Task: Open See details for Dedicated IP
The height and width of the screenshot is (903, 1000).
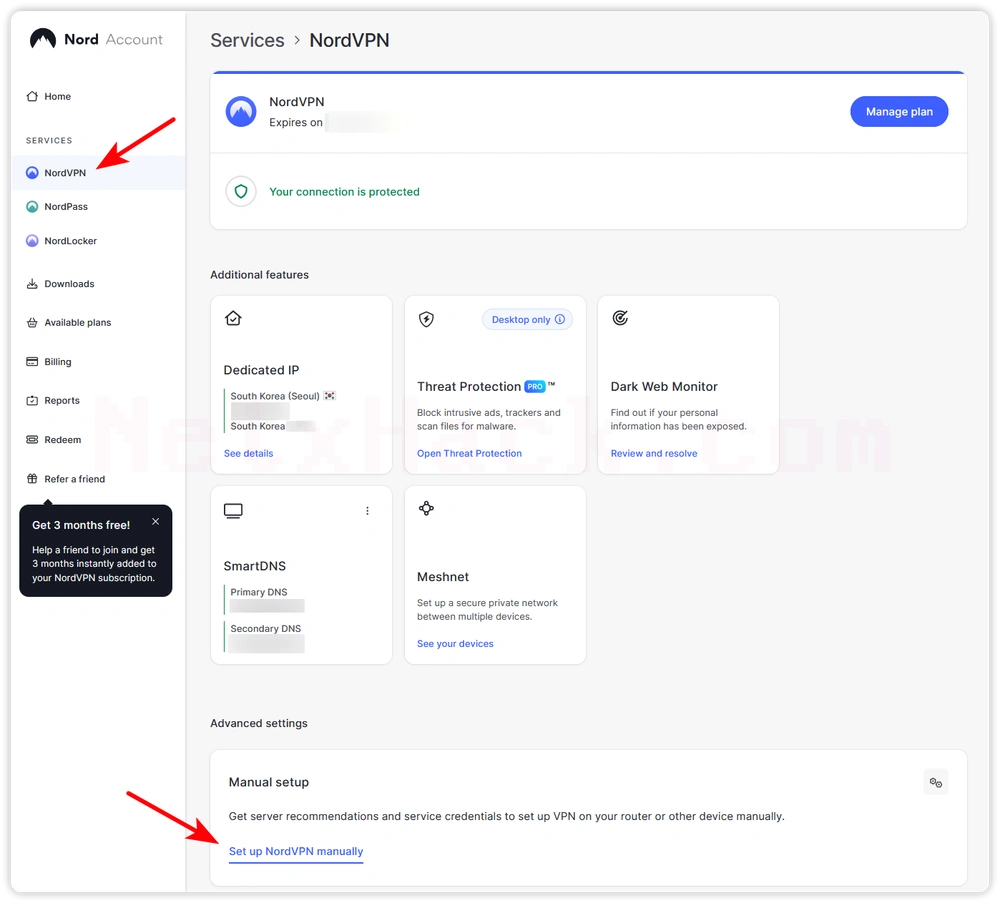Action: coord(249,453)
